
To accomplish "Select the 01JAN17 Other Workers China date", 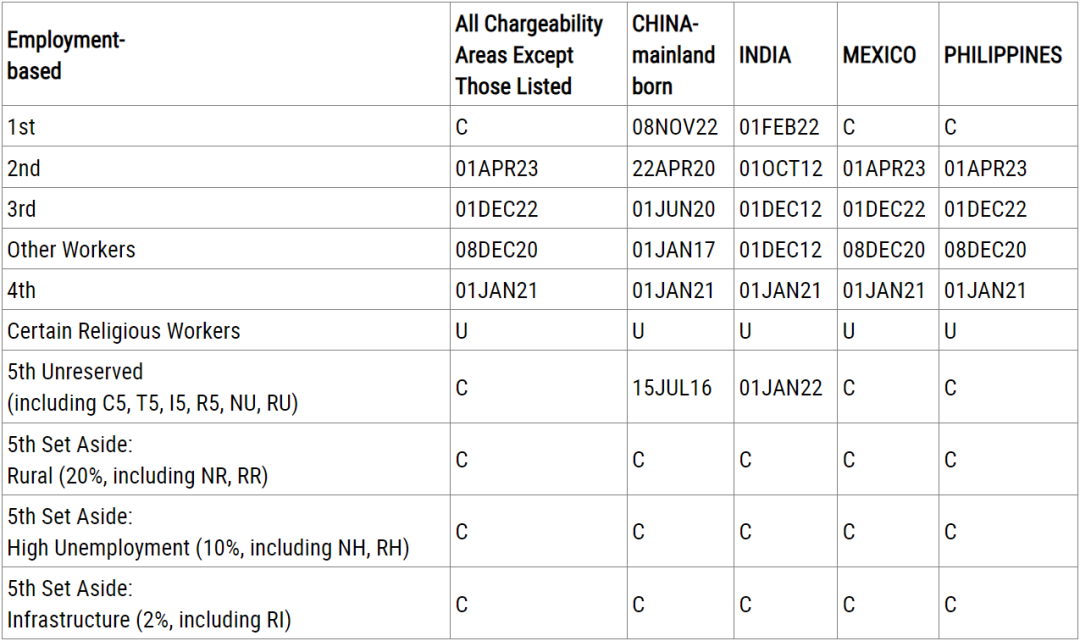I will [x=673, y=249].
